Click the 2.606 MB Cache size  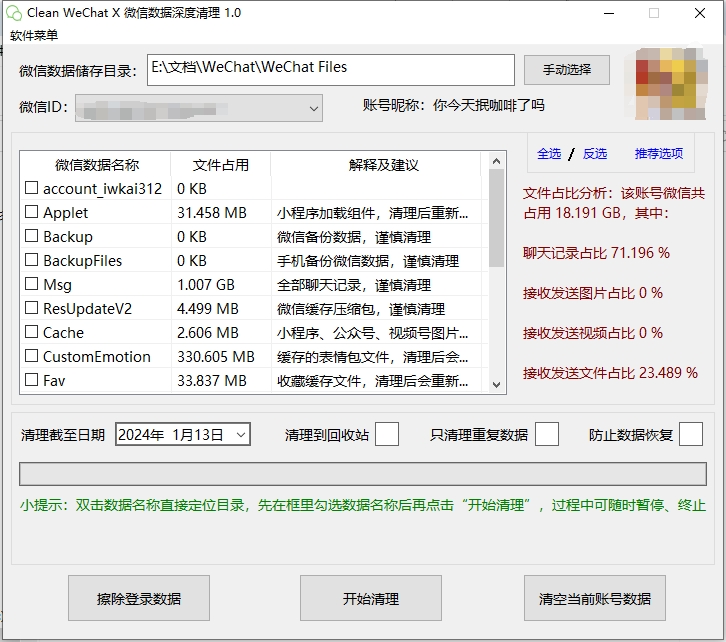coord(207,333)
